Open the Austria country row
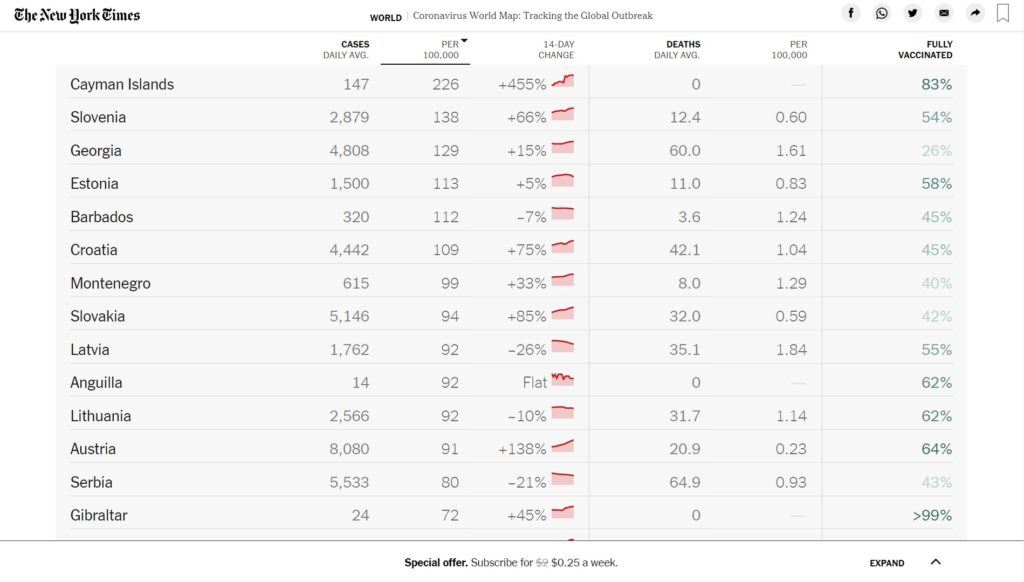The width and height of the screenshot is (1024, 582). pos(511,449)
